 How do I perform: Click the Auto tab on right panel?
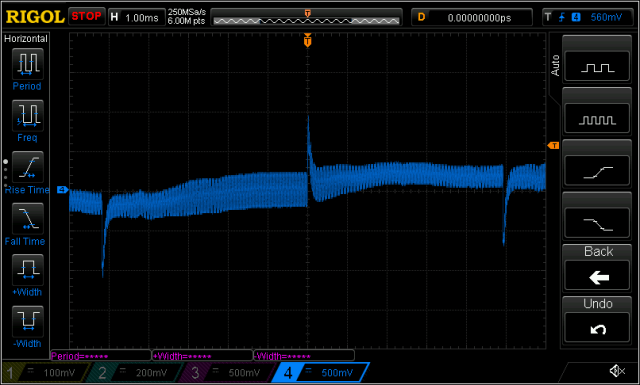(555, 65)
